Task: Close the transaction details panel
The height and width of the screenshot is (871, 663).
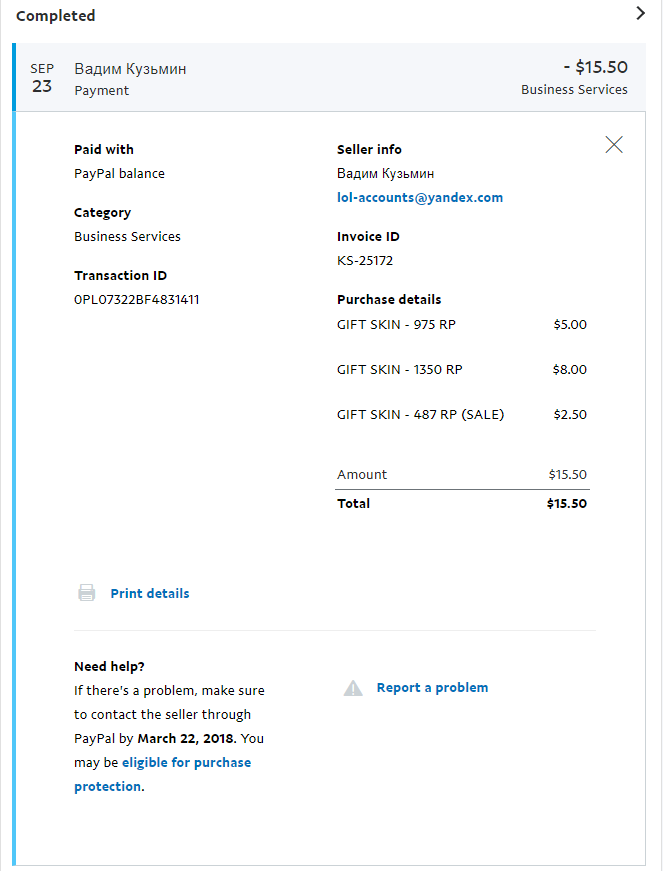Action: coord(614,145)
